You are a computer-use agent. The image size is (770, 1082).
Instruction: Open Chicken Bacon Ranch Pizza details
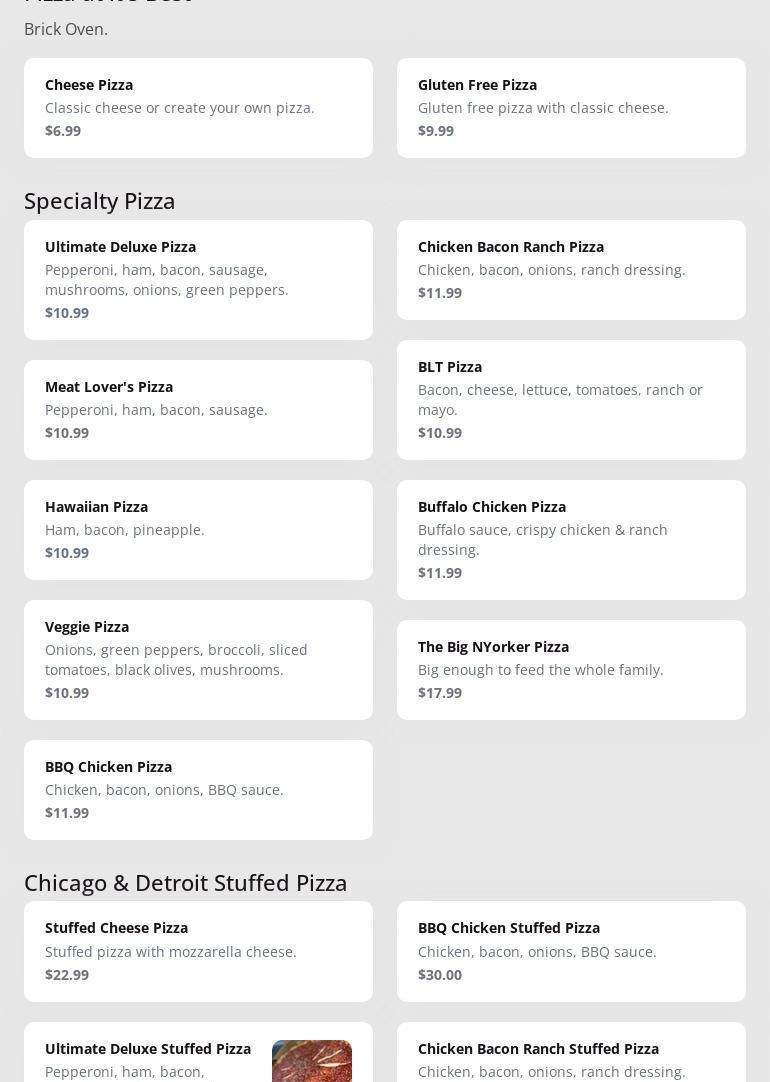[x=571, y=269]
